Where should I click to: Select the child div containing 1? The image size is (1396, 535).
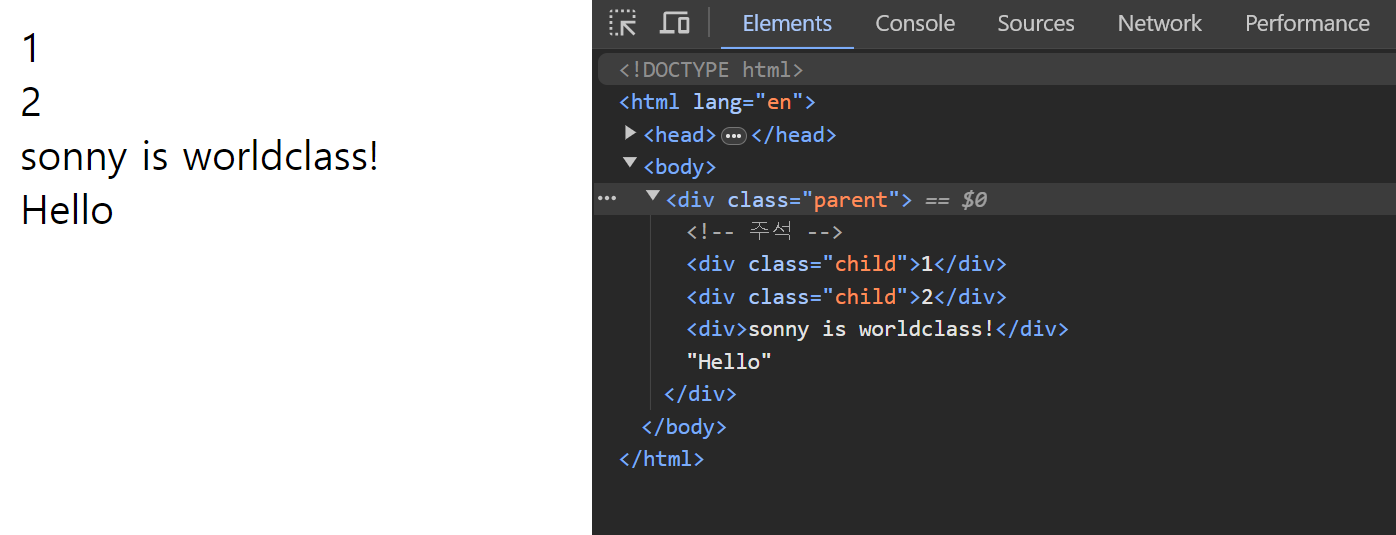[x=846, y=264]
